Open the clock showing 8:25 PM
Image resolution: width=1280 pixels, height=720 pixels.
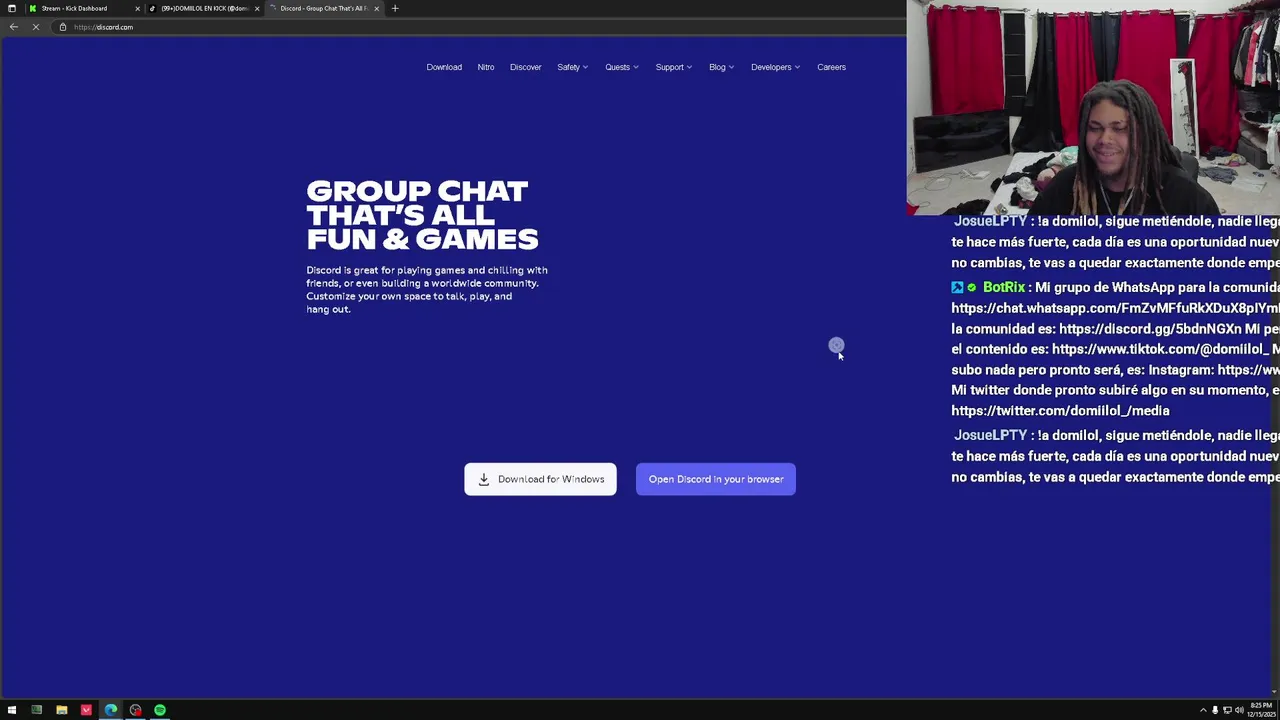pyautogui.click(x=1260, y=710)
